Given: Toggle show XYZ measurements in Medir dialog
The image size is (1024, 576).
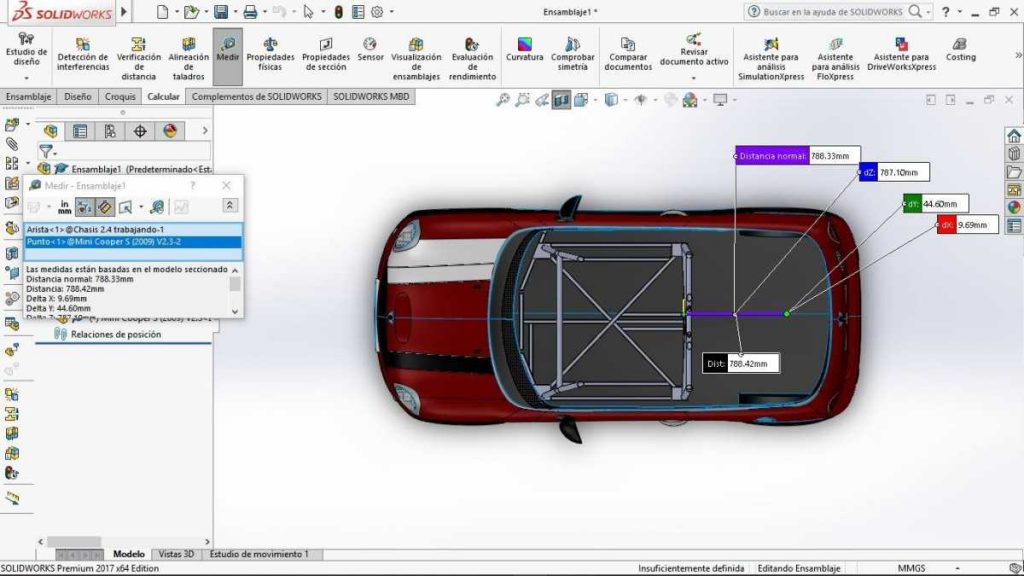Looking at the screenshot, I should point(84,207).
